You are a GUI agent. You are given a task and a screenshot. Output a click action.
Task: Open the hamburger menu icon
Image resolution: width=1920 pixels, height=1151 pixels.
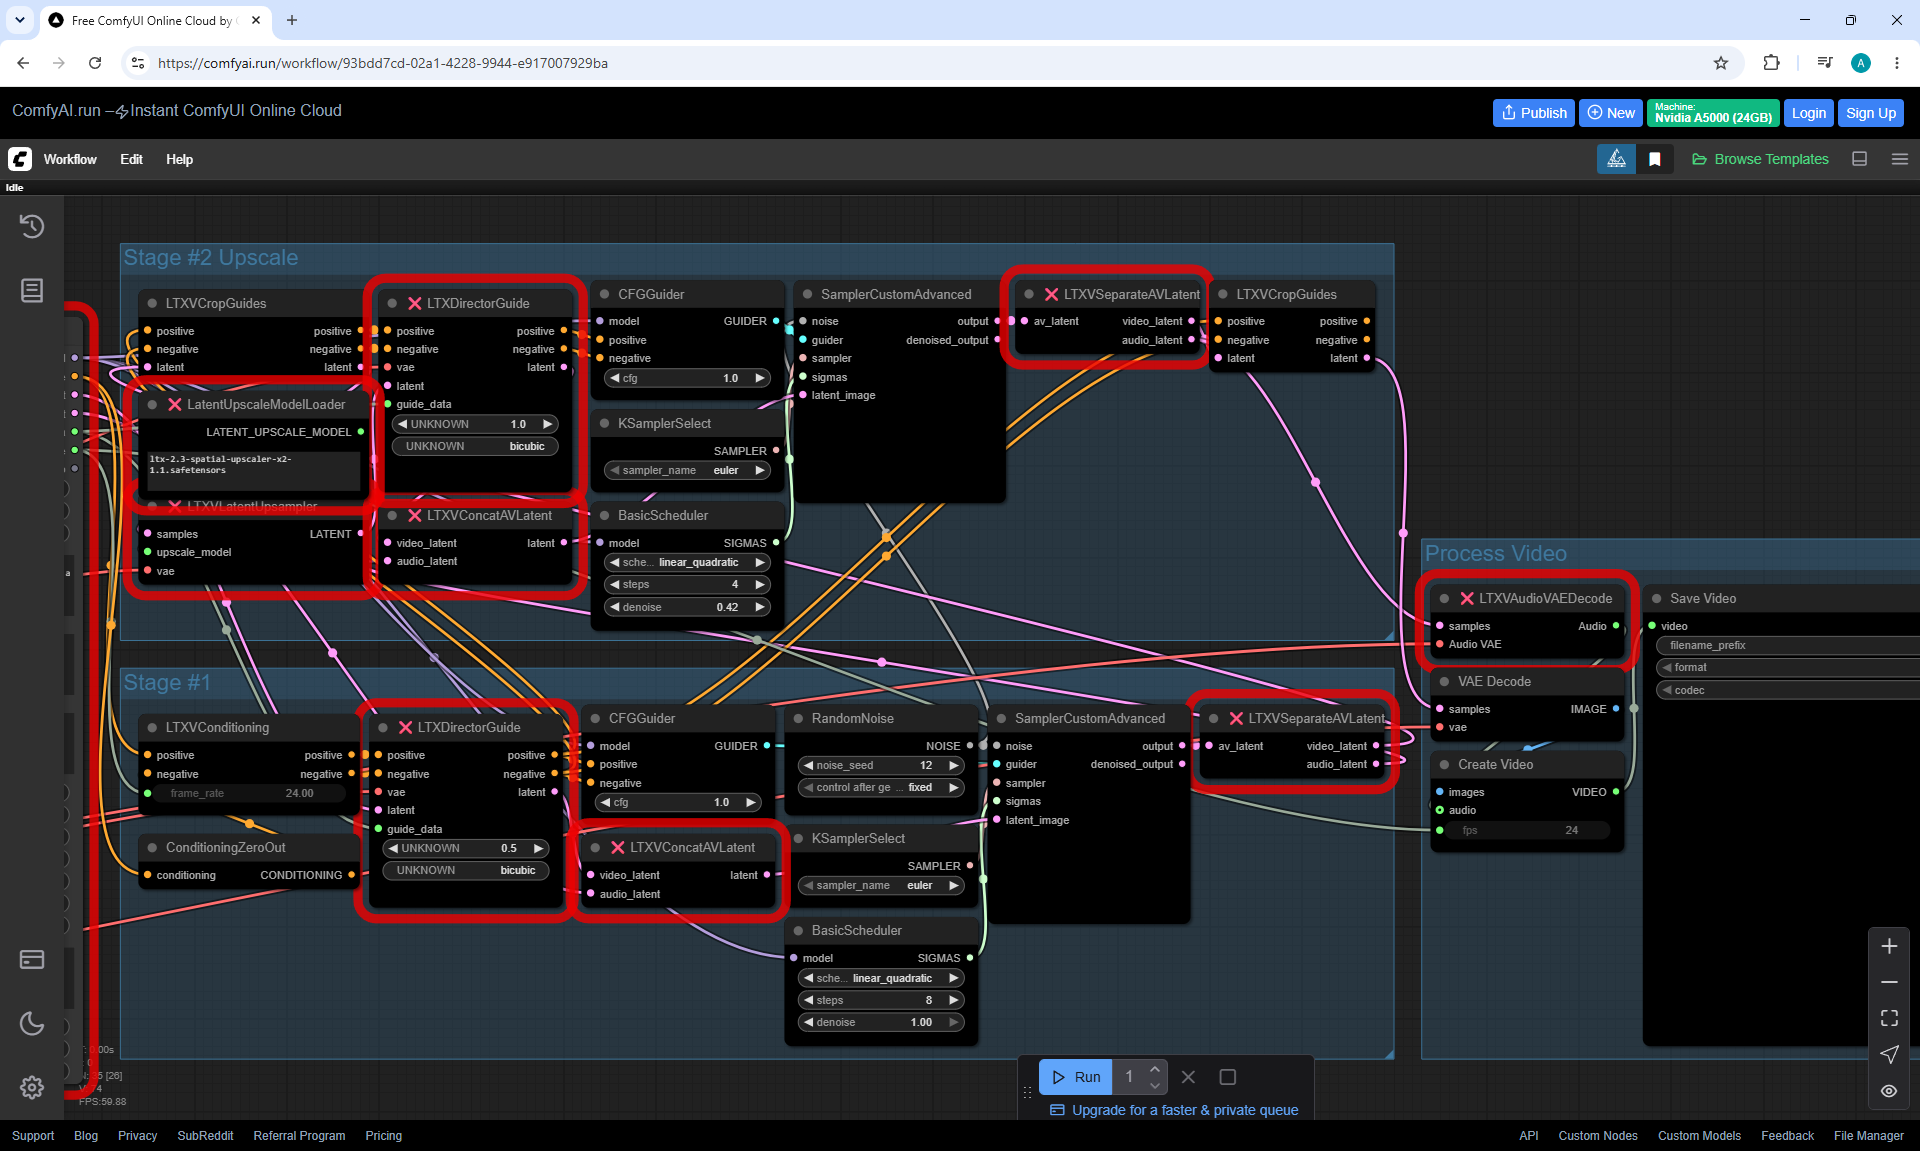point(1900,159)
